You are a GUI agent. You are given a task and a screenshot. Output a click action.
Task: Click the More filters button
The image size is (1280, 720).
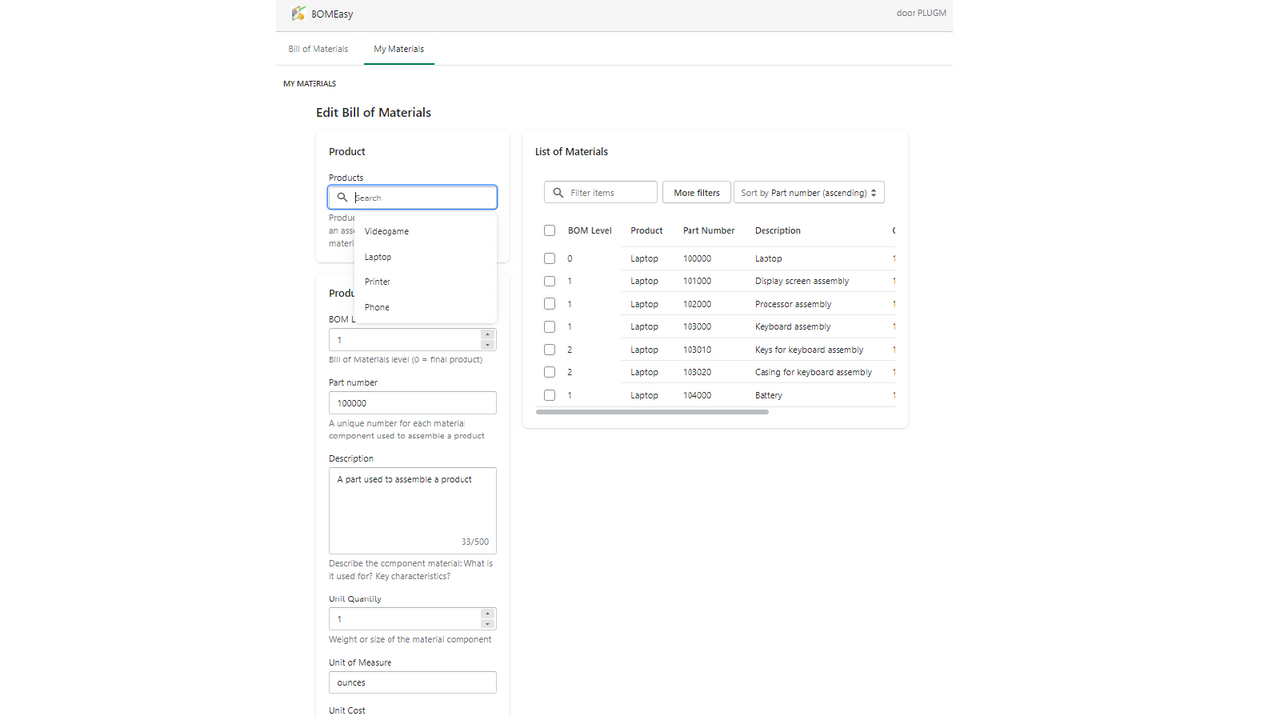[697, 192]
